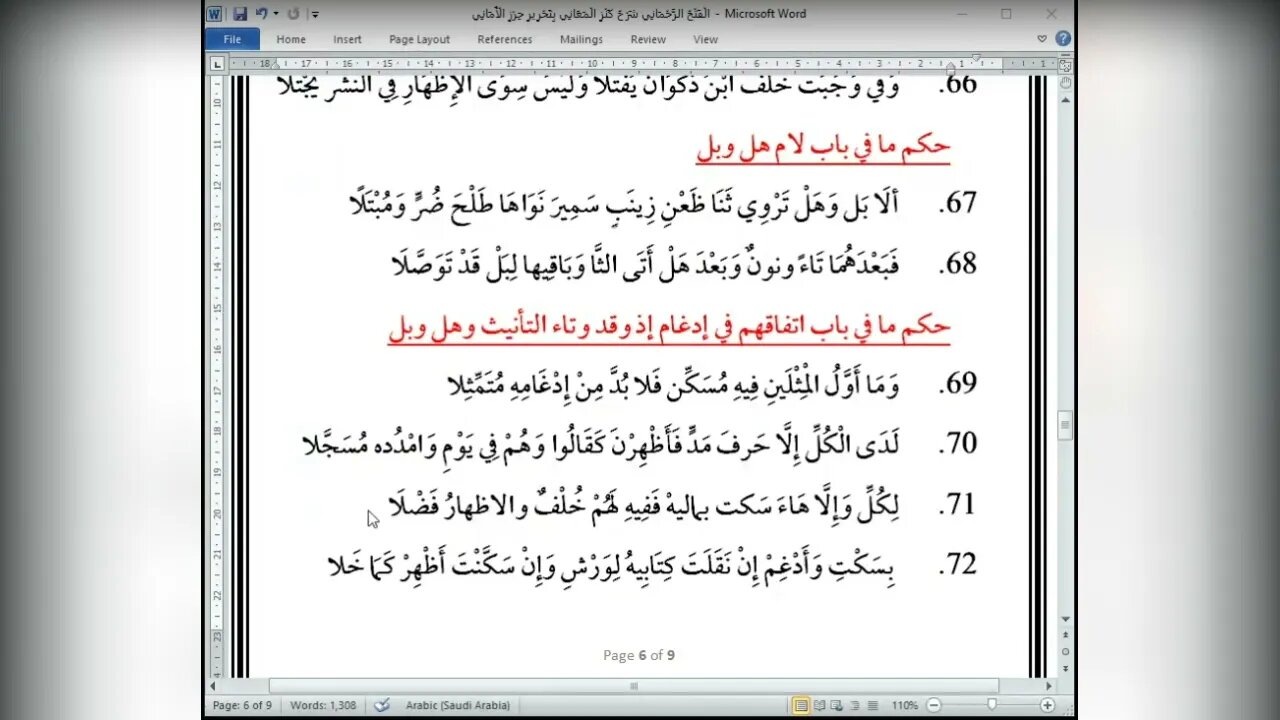The width and height of the screenshot is (1280, 720).
Task: Click the Words: 1,308 count indicator
Action: pos(323,705)
